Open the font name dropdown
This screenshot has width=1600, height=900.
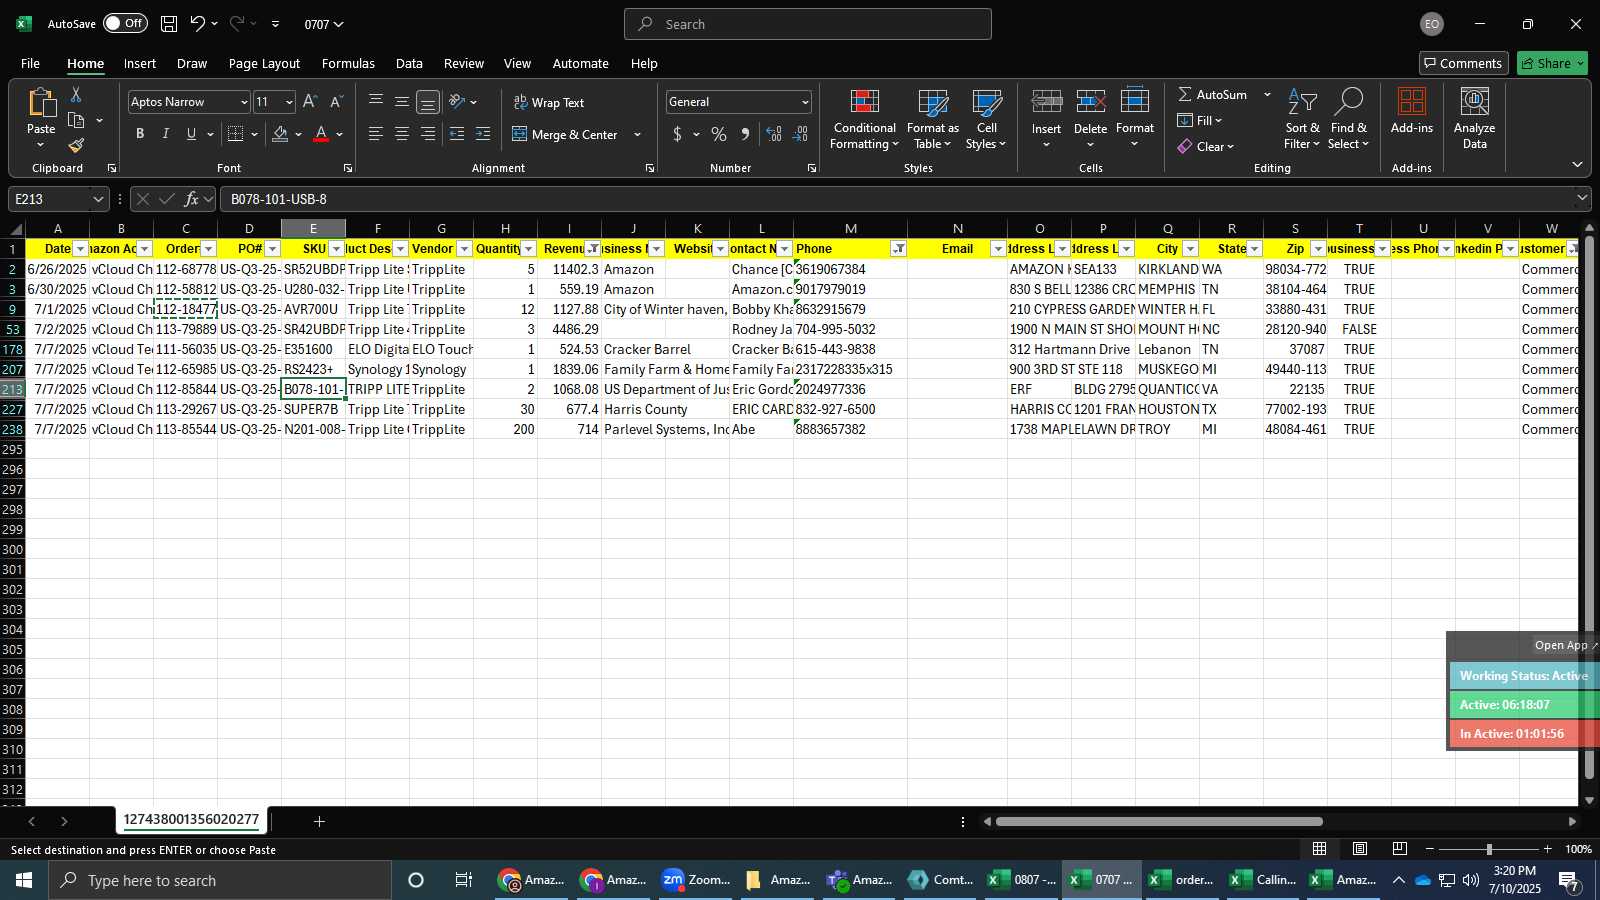(244, 102)
